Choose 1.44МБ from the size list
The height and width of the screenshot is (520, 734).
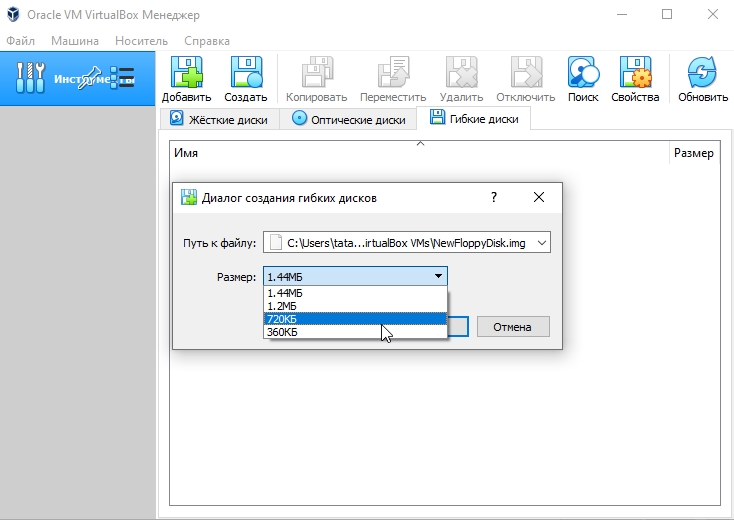(355, 293)
